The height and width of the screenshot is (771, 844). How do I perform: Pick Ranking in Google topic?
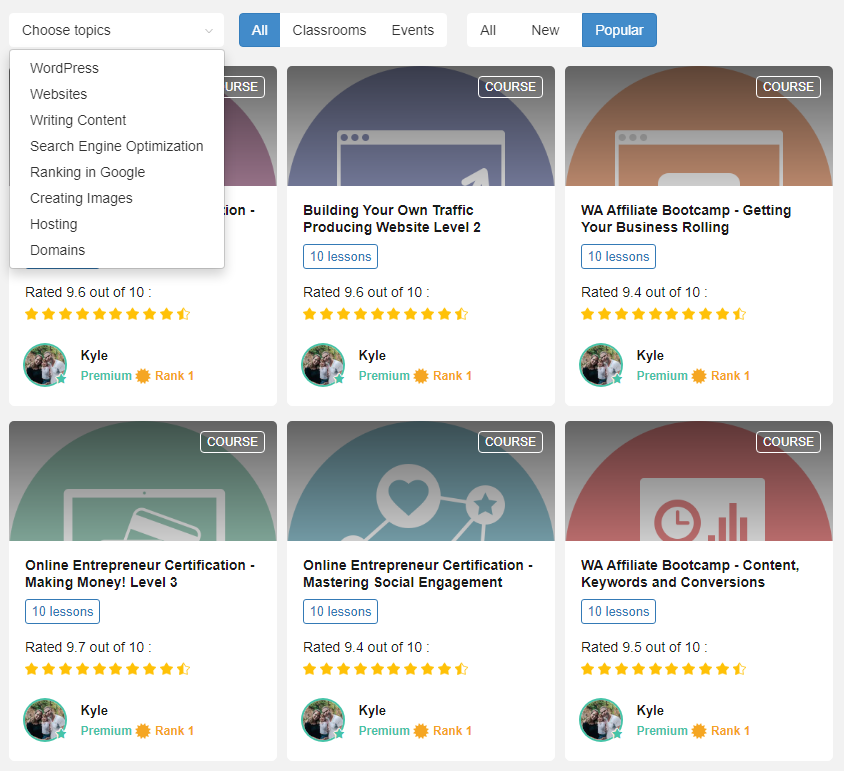click(x=87, y=172)
